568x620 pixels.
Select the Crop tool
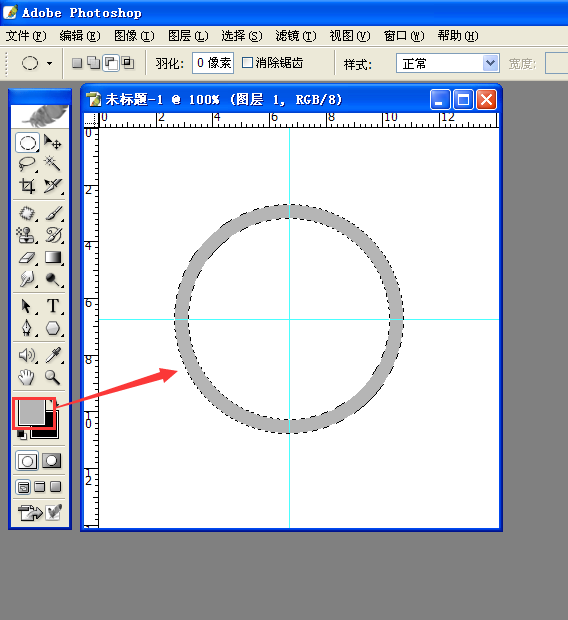click(x=27, y=186)
